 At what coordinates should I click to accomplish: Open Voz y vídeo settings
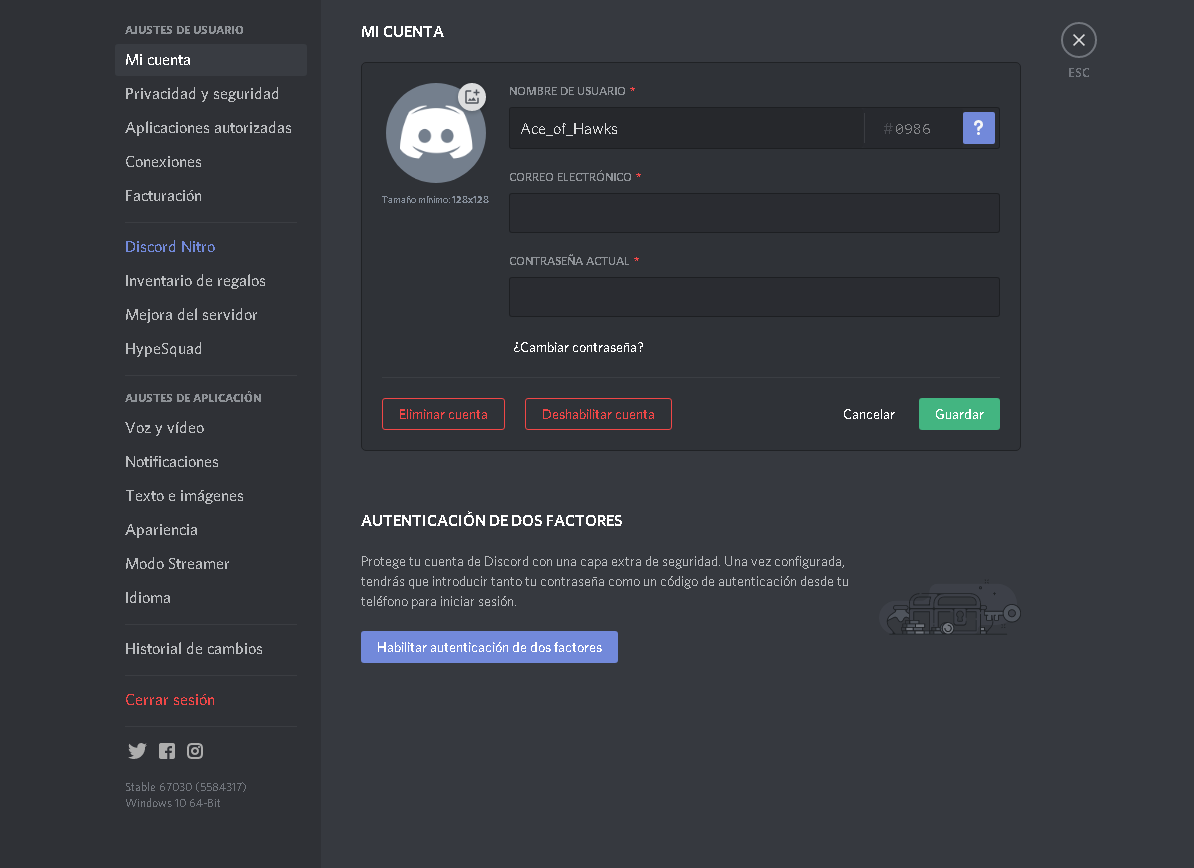pyautogui.click(x=211, y=428)
